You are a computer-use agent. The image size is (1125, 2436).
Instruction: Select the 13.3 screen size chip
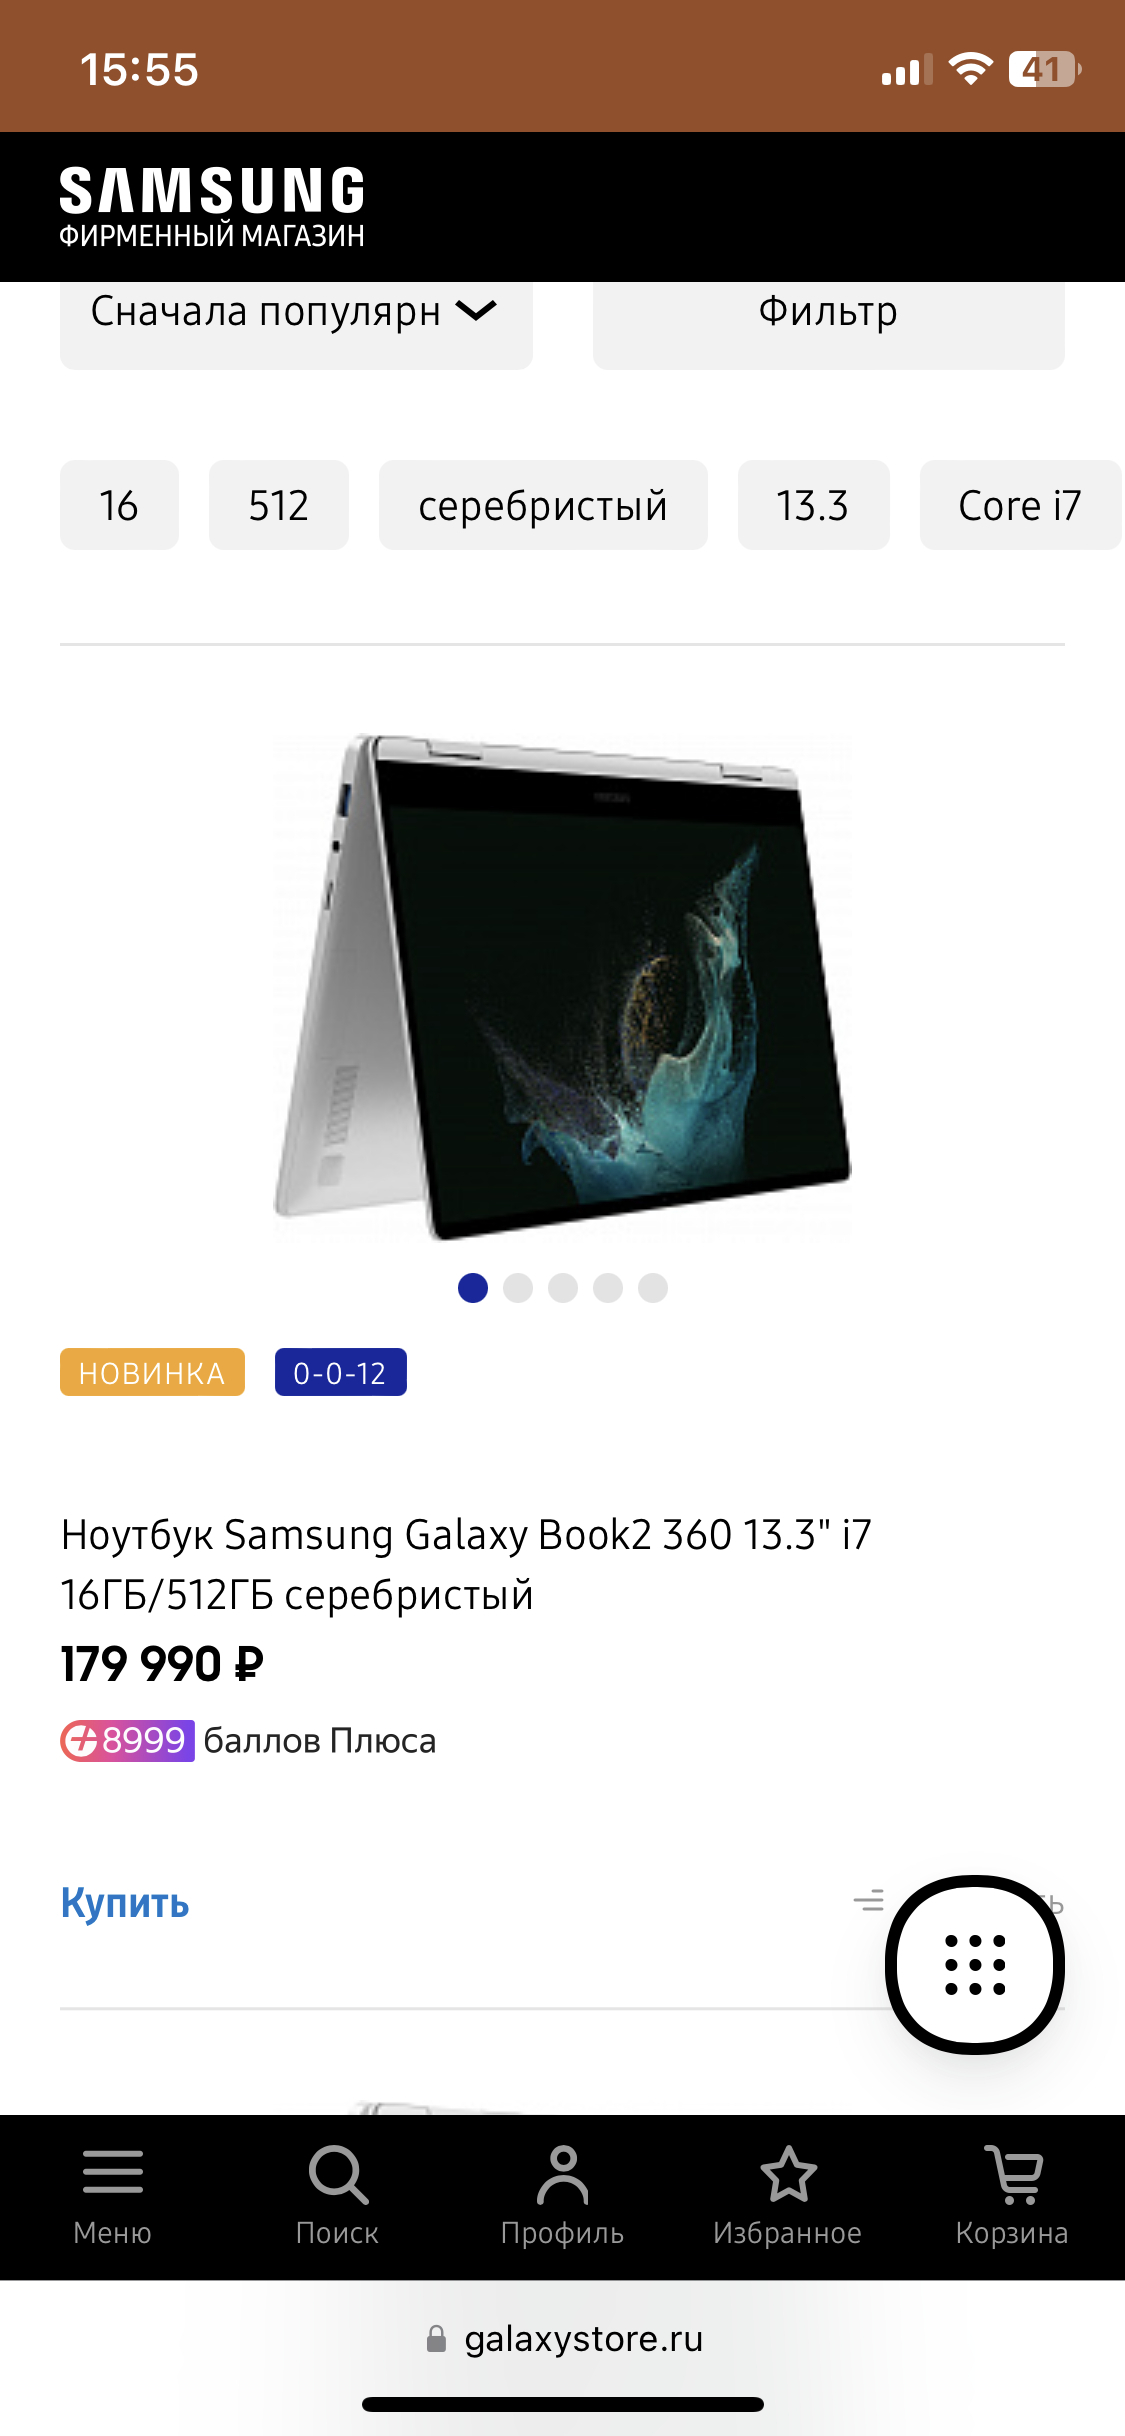click(813, 505)
